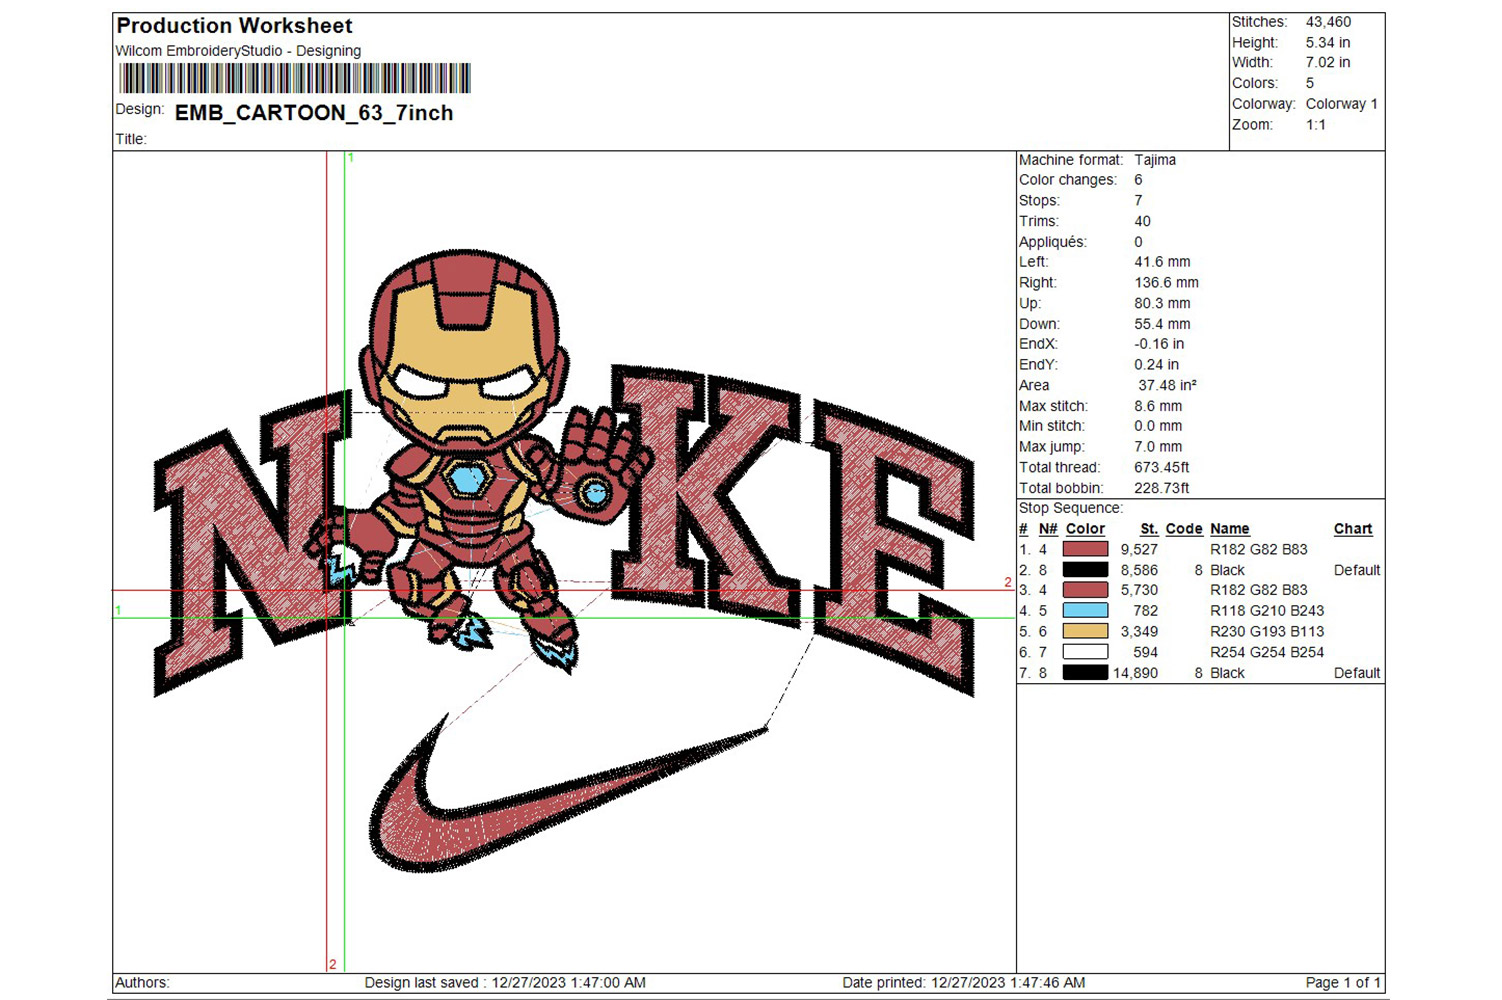Select the light blue thread swatch
The image size is (1502, 1000).
click(x=1085, y=611)
